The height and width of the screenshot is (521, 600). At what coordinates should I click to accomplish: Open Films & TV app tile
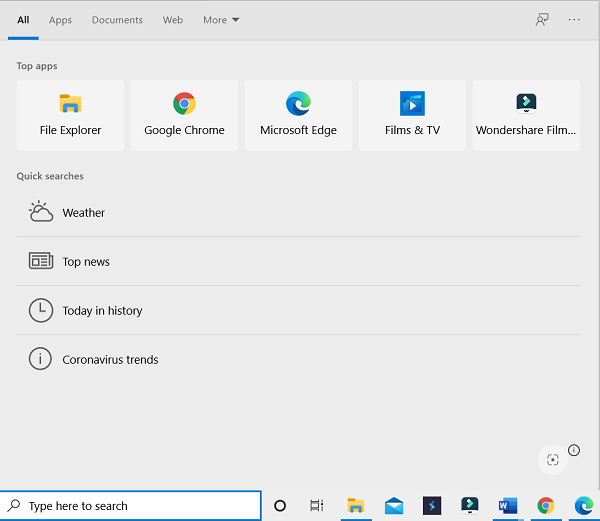412,115
